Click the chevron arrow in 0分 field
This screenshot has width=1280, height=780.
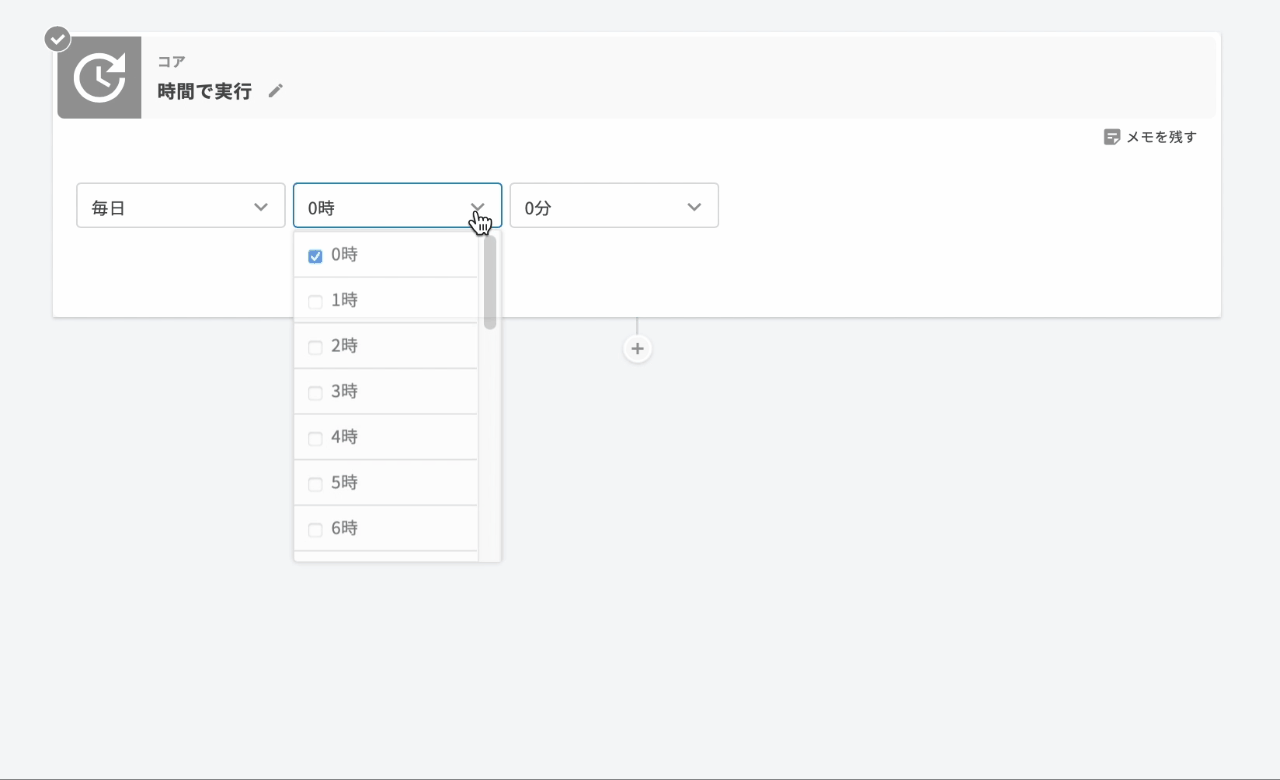point(694,207)
